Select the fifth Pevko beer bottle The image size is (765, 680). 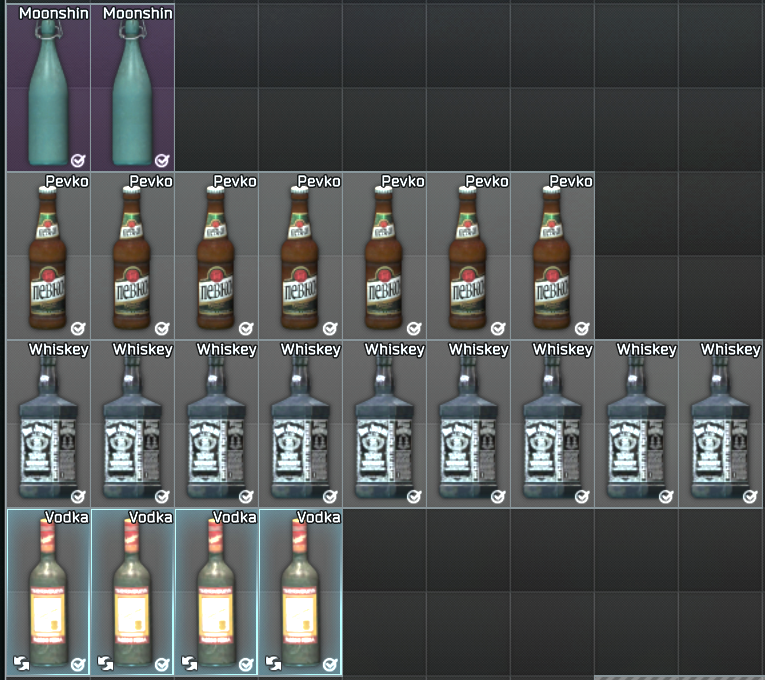[x=384, y=255]
